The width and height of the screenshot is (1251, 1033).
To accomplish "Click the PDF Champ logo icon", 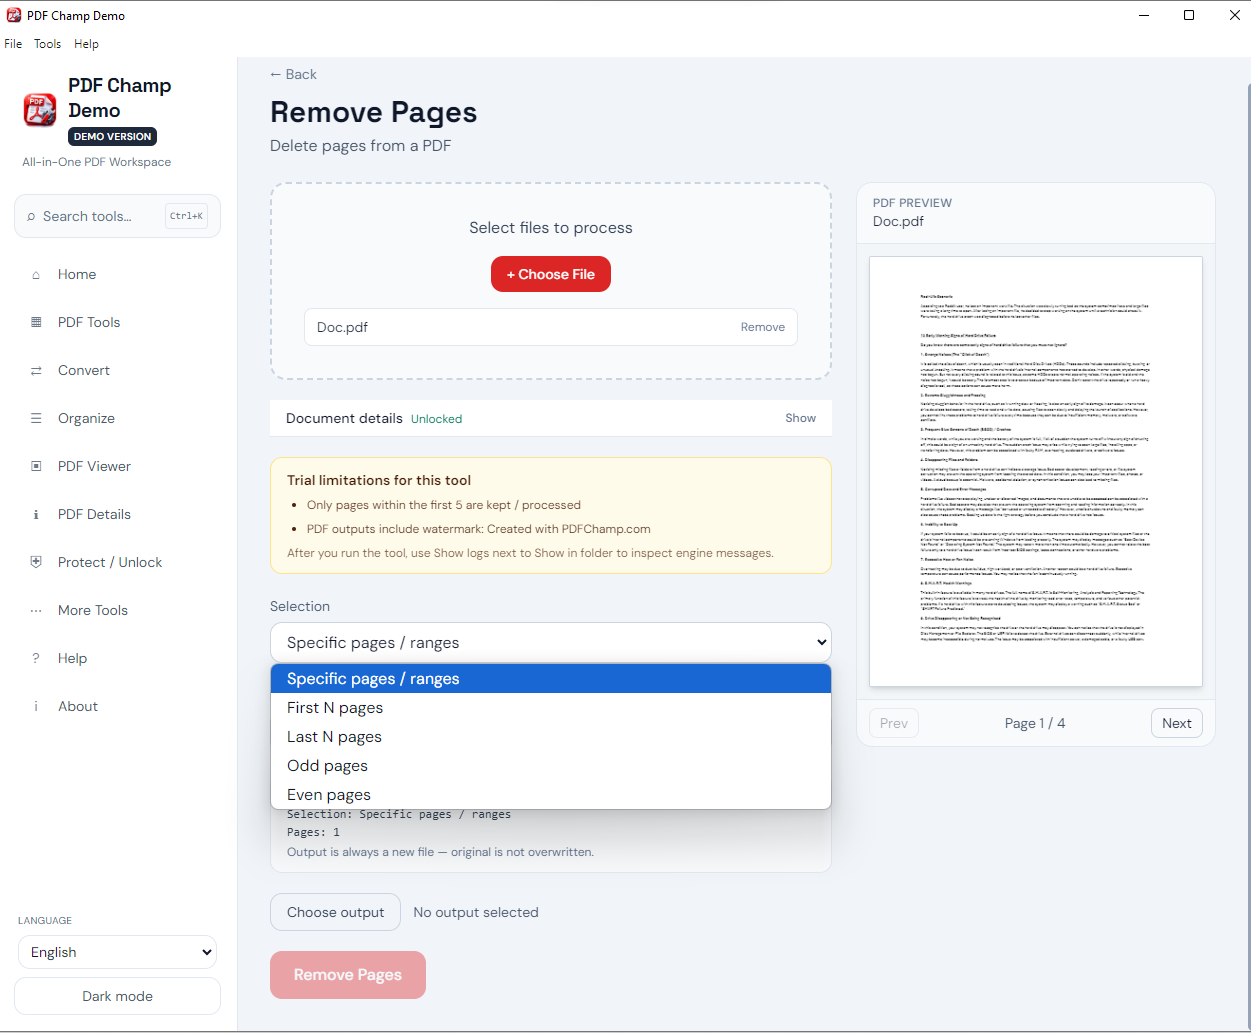I will 40,110.
